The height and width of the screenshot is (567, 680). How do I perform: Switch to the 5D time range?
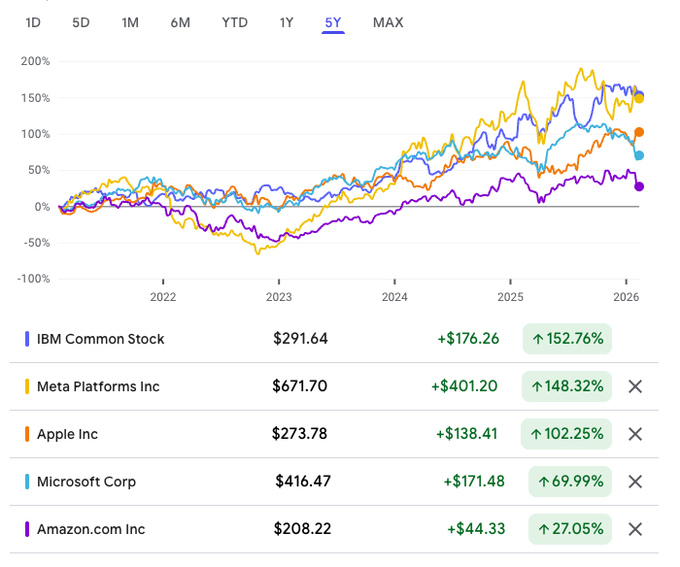[81, 22]
